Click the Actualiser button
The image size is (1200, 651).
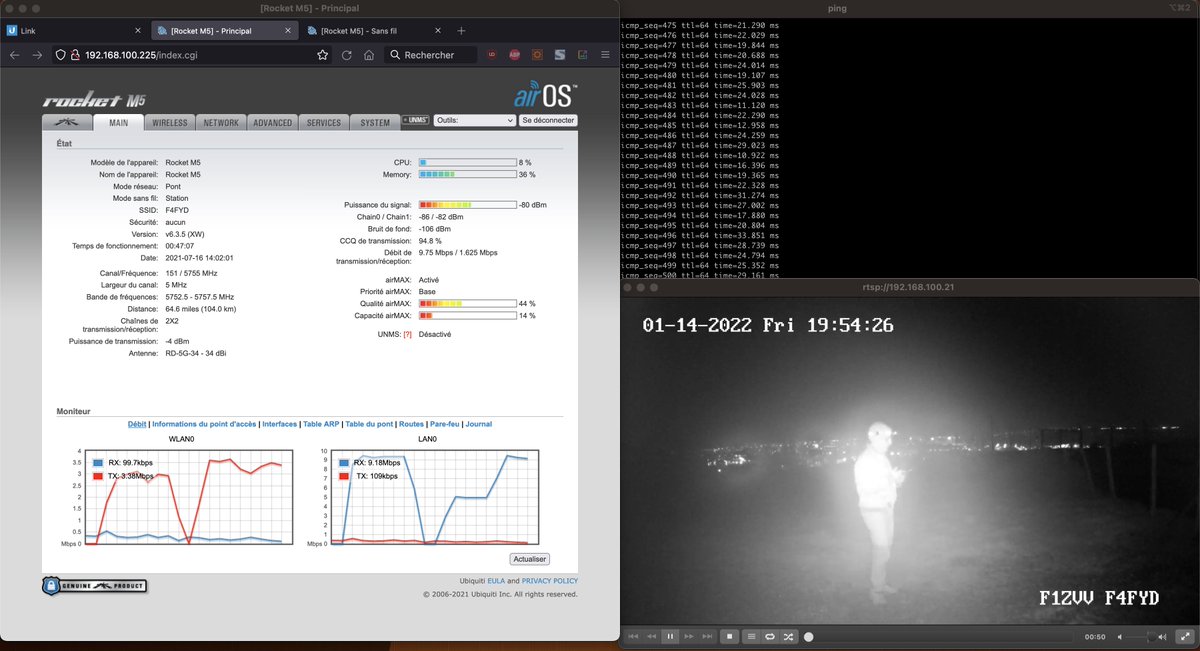(x=530, y=559)
